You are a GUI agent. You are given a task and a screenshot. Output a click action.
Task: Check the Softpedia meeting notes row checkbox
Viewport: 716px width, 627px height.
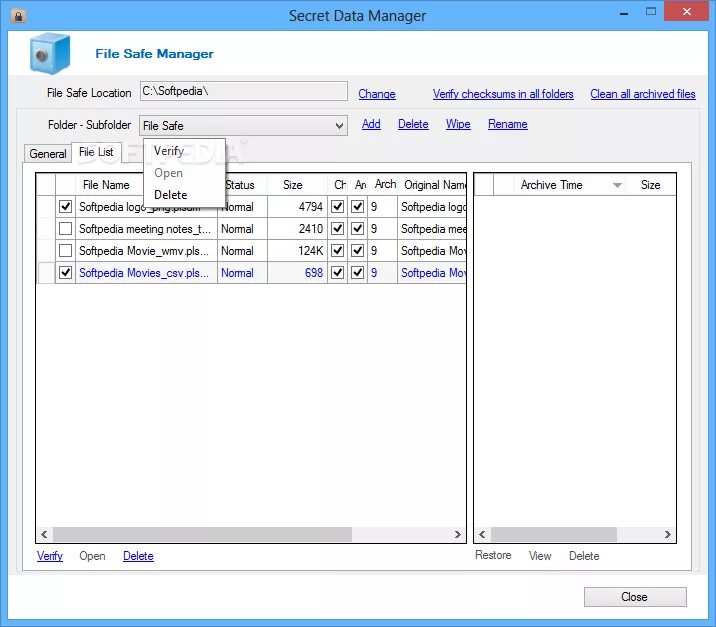[x=65, y=228]
